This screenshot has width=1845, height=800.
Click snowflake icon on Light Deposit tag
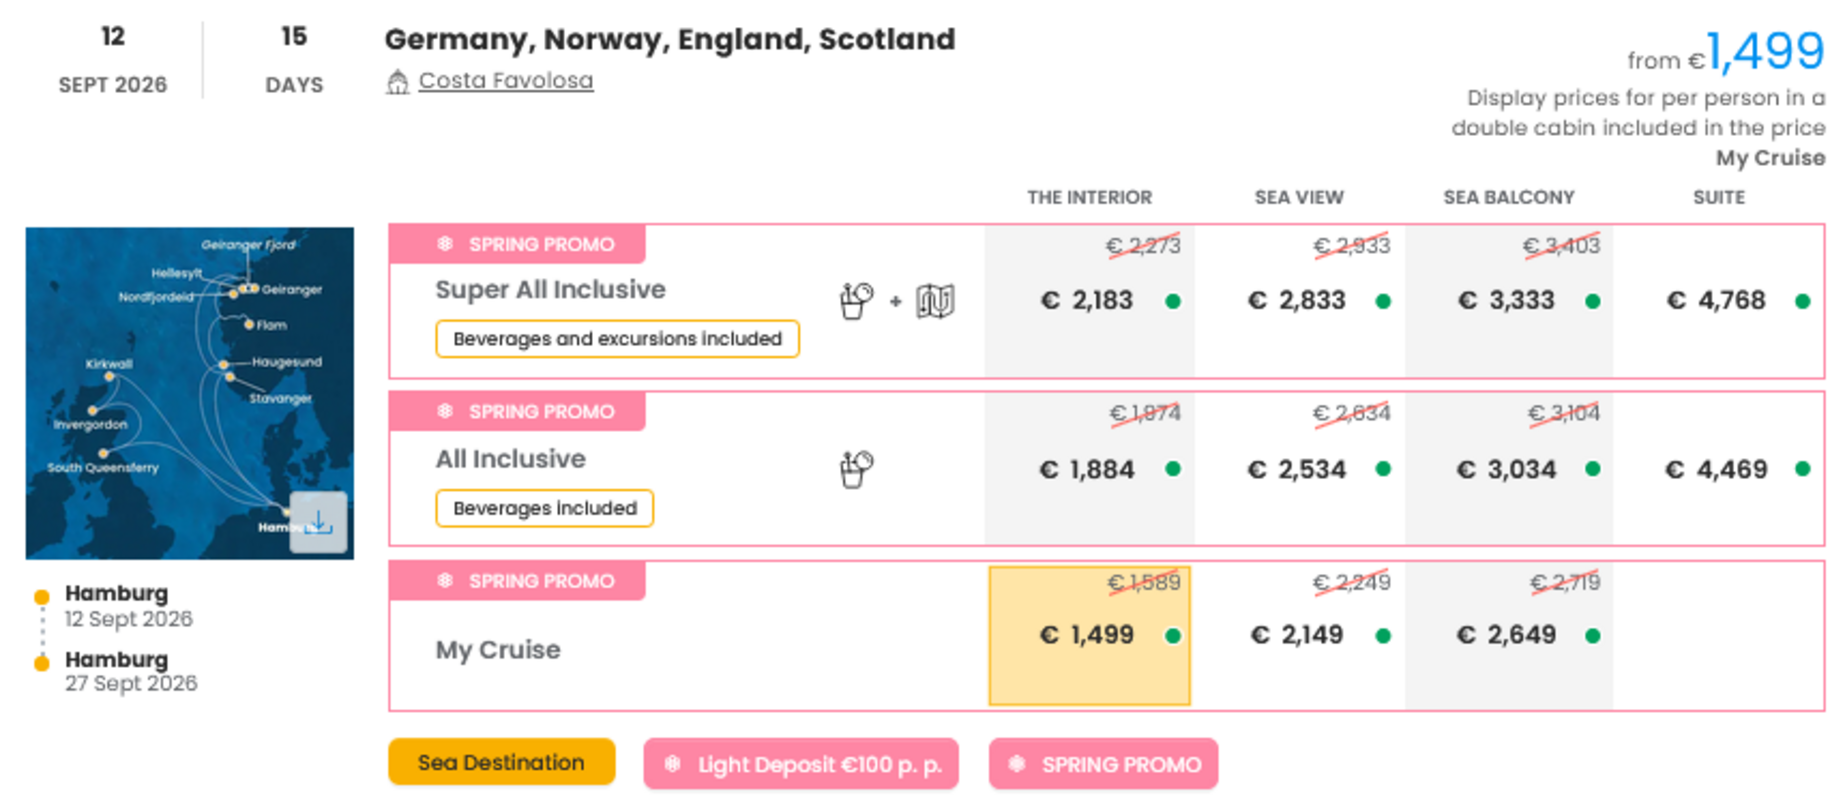click(673, 764)
